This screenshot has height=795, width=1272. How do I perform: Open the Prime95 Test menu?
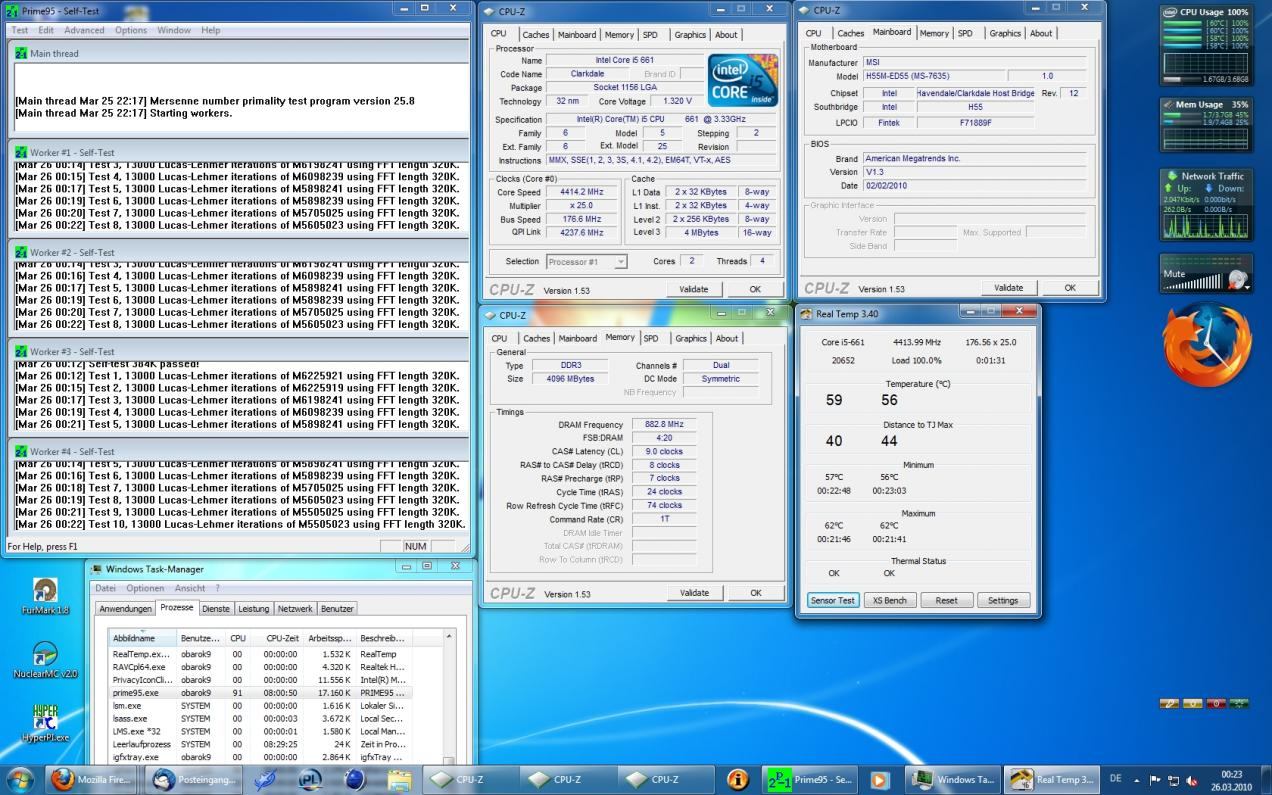pyautogui.click(x=20, y=30)
